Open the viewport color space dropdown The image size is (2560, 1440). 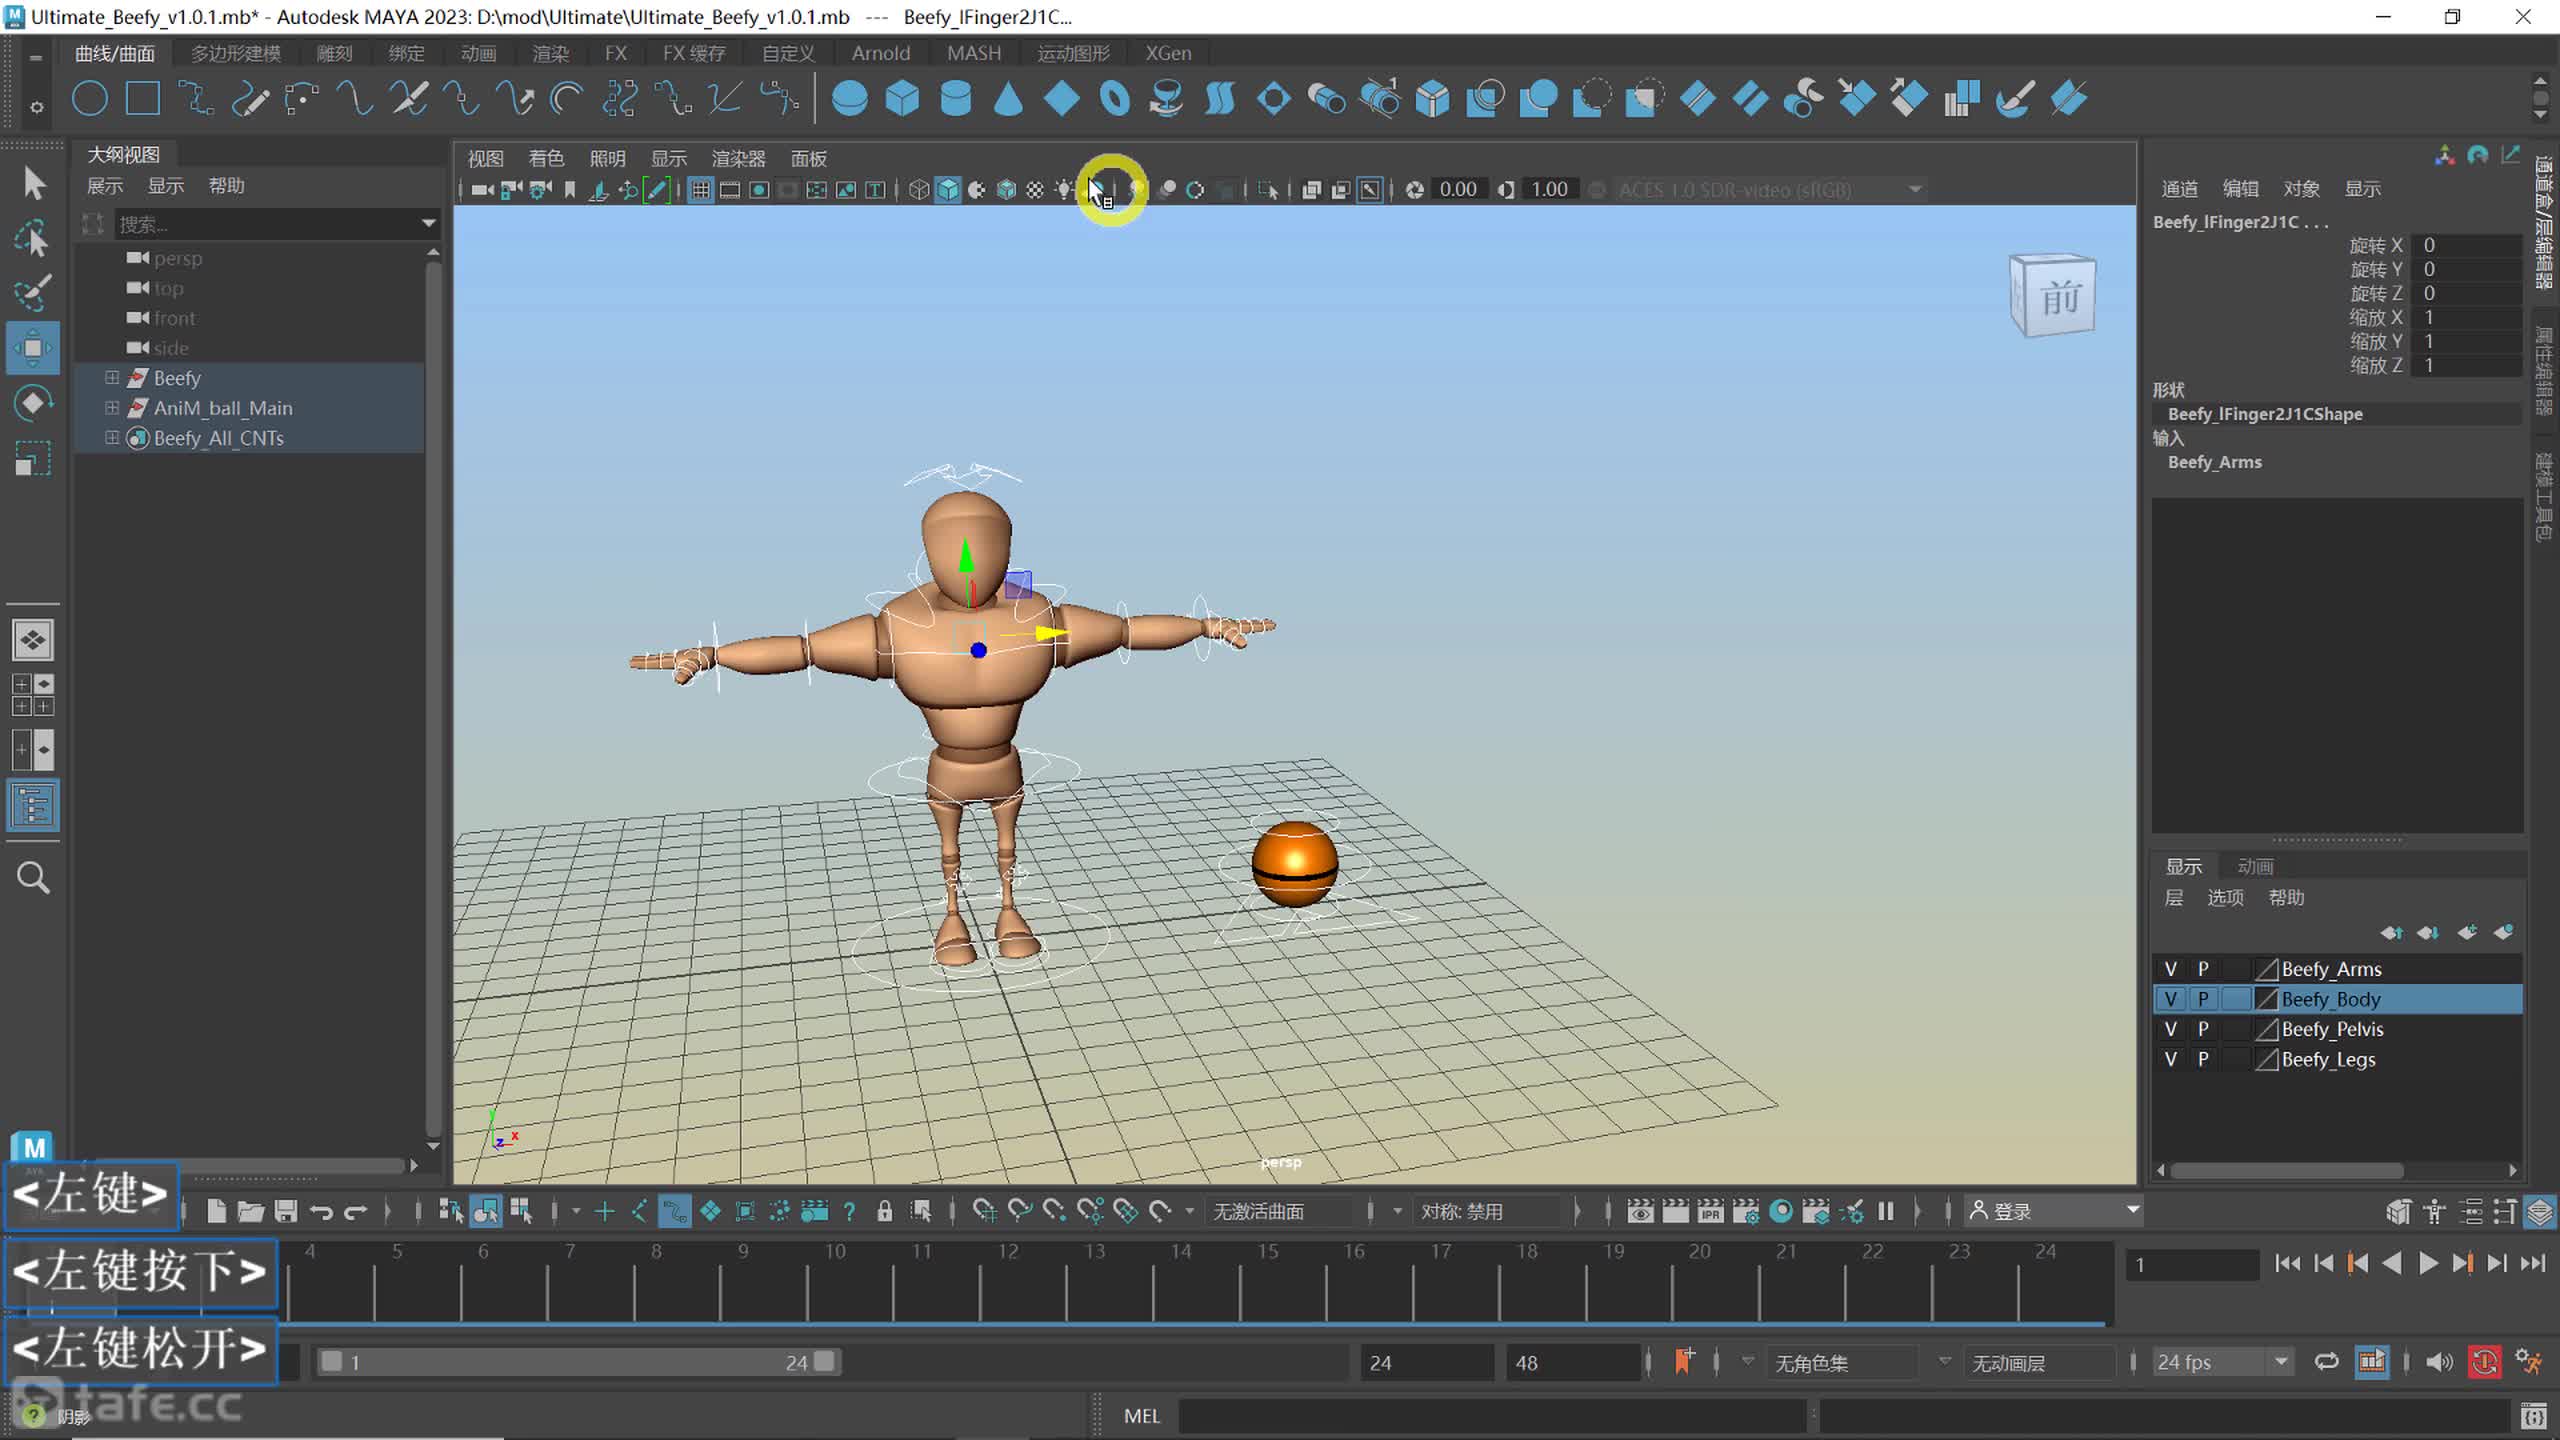click(x=1770, y=190)
